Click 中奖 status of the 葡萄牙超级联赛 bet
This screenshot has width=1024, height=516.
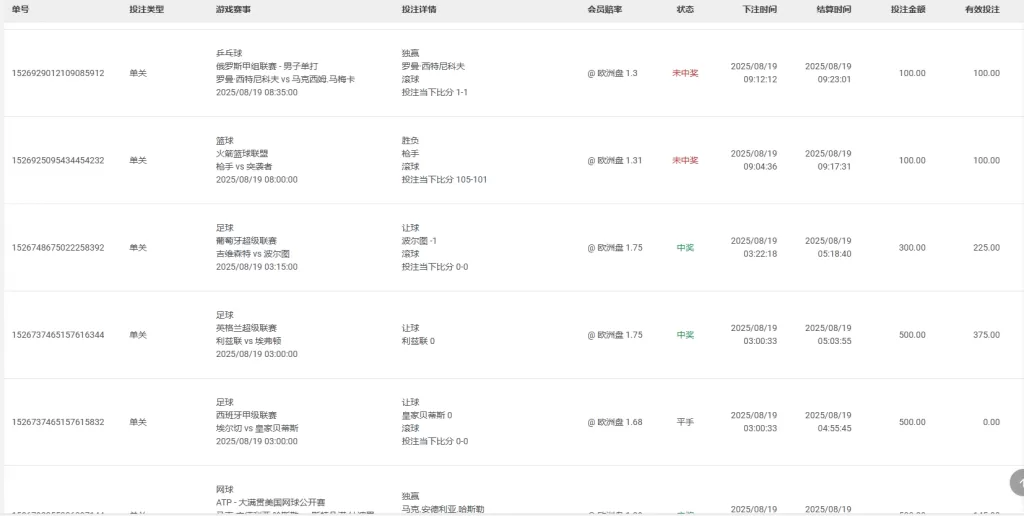685,248
